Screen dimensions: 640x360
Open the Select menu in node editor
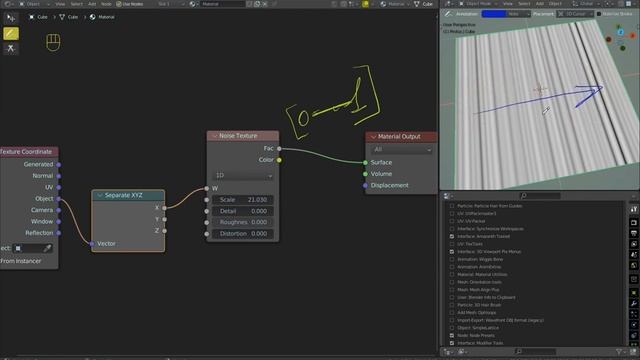pos(77,4)
